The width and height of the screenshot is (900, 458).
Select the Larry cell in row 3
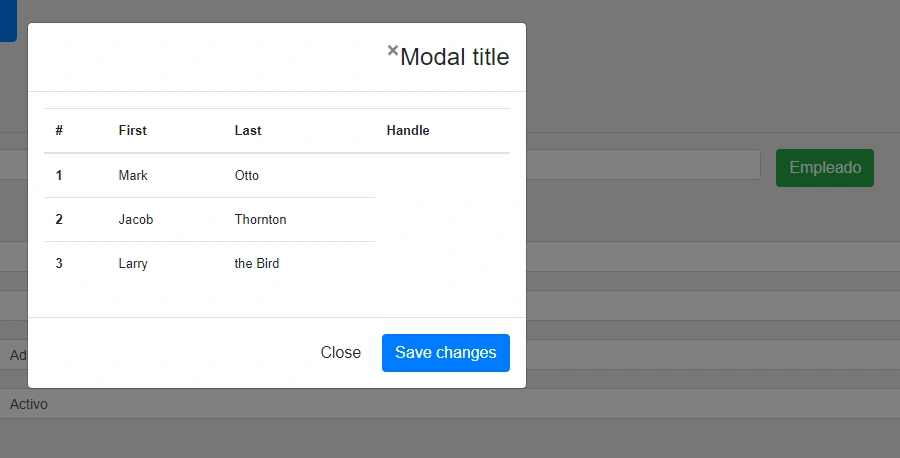click(x=133, y=263)
